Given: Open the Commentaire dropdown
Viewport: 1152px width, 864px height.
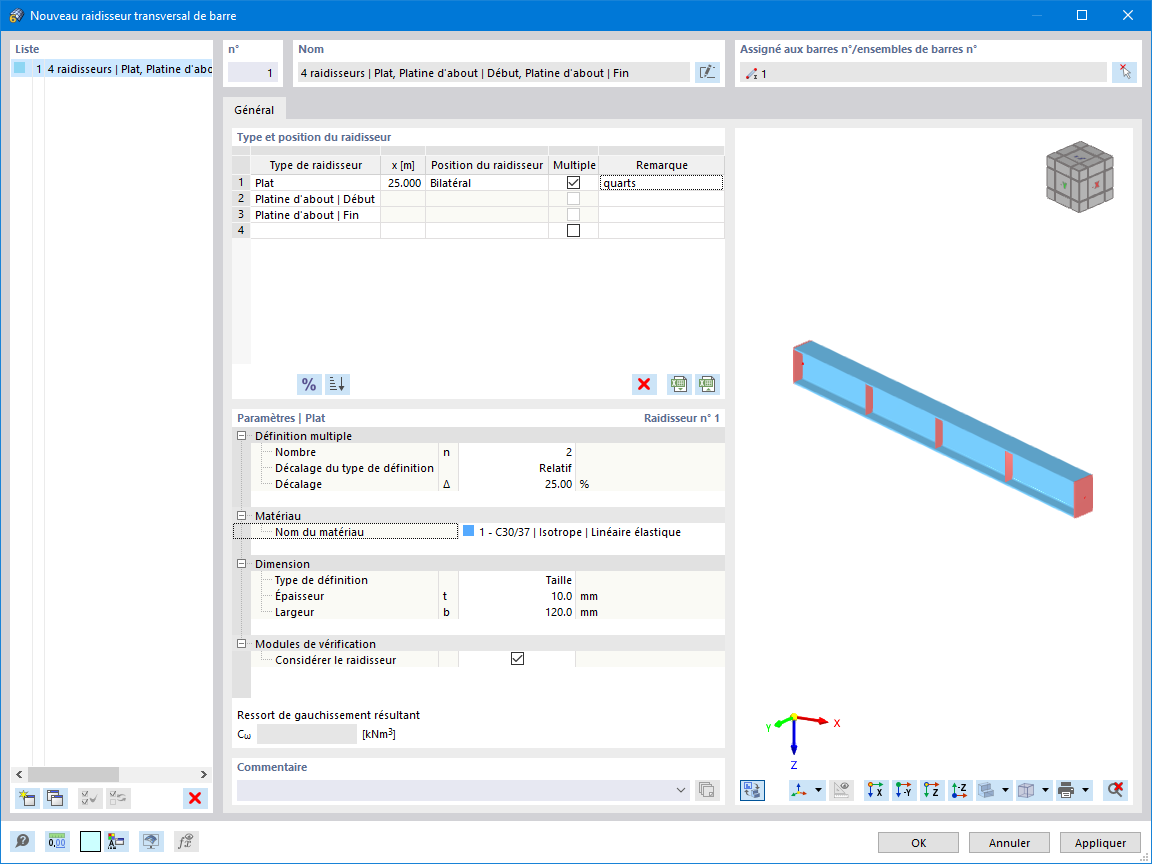Looking at the screenshot, I should click(x=680, y=790).
